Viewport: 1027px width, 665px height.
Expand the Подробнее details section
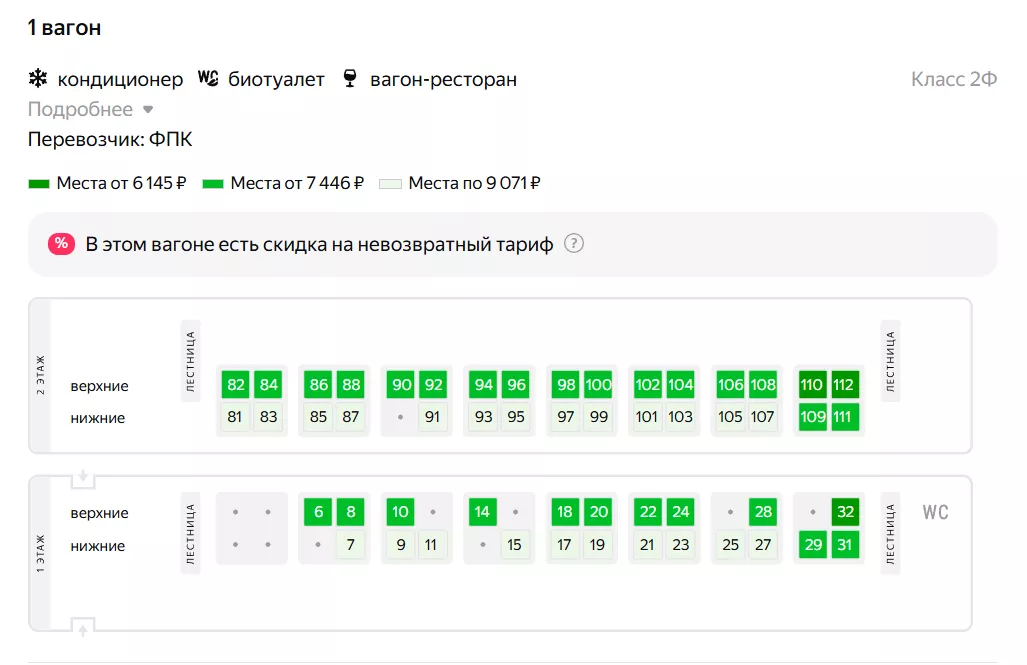80,110
